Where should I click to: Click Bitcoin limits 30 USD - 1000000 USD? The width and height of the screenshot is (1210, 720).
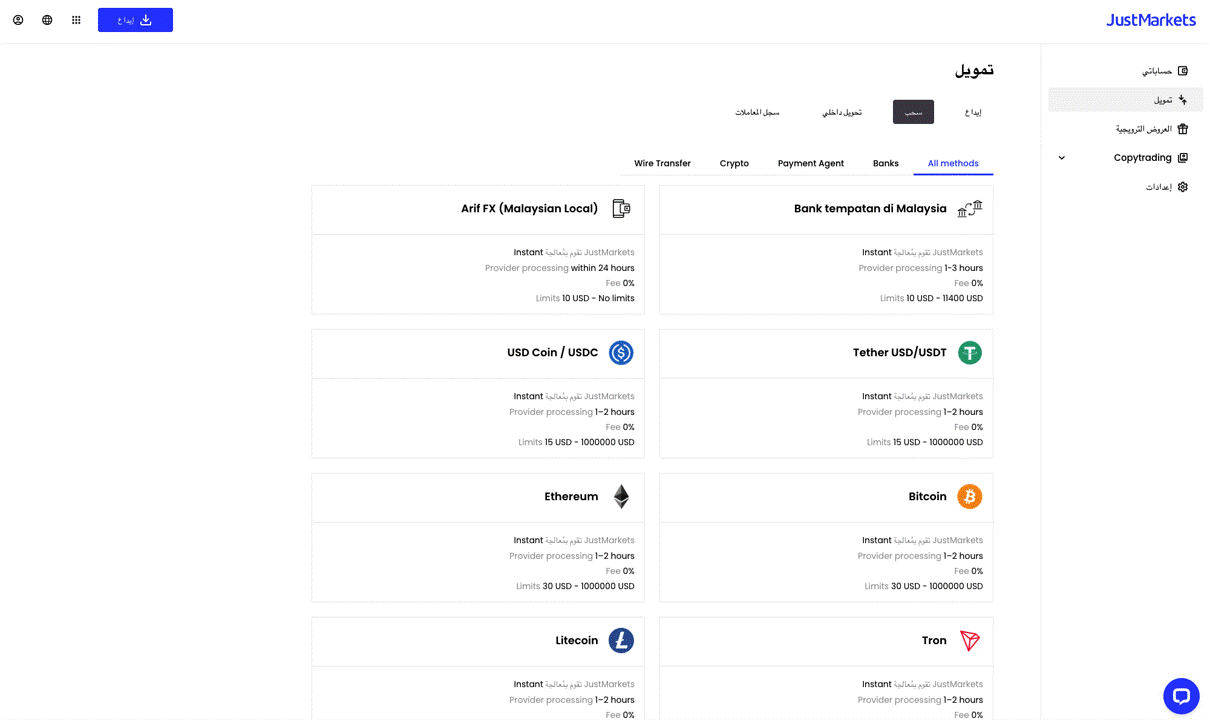point(924,586)
